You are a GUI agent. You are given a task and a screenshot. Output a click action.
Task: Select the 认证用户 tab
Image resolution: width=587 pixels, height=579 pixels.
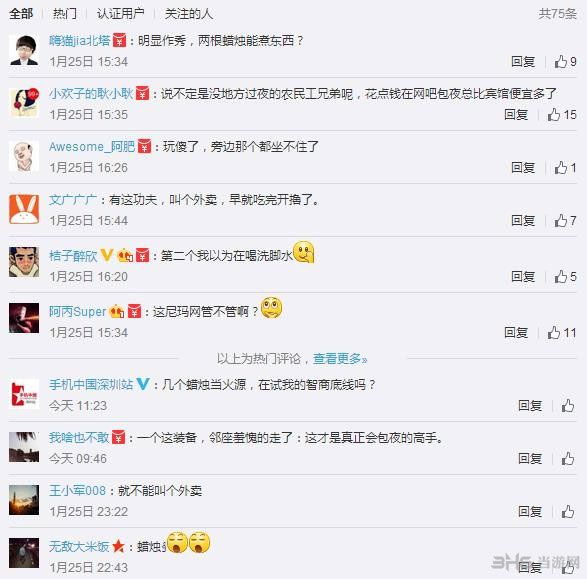[x=121, y=14]
